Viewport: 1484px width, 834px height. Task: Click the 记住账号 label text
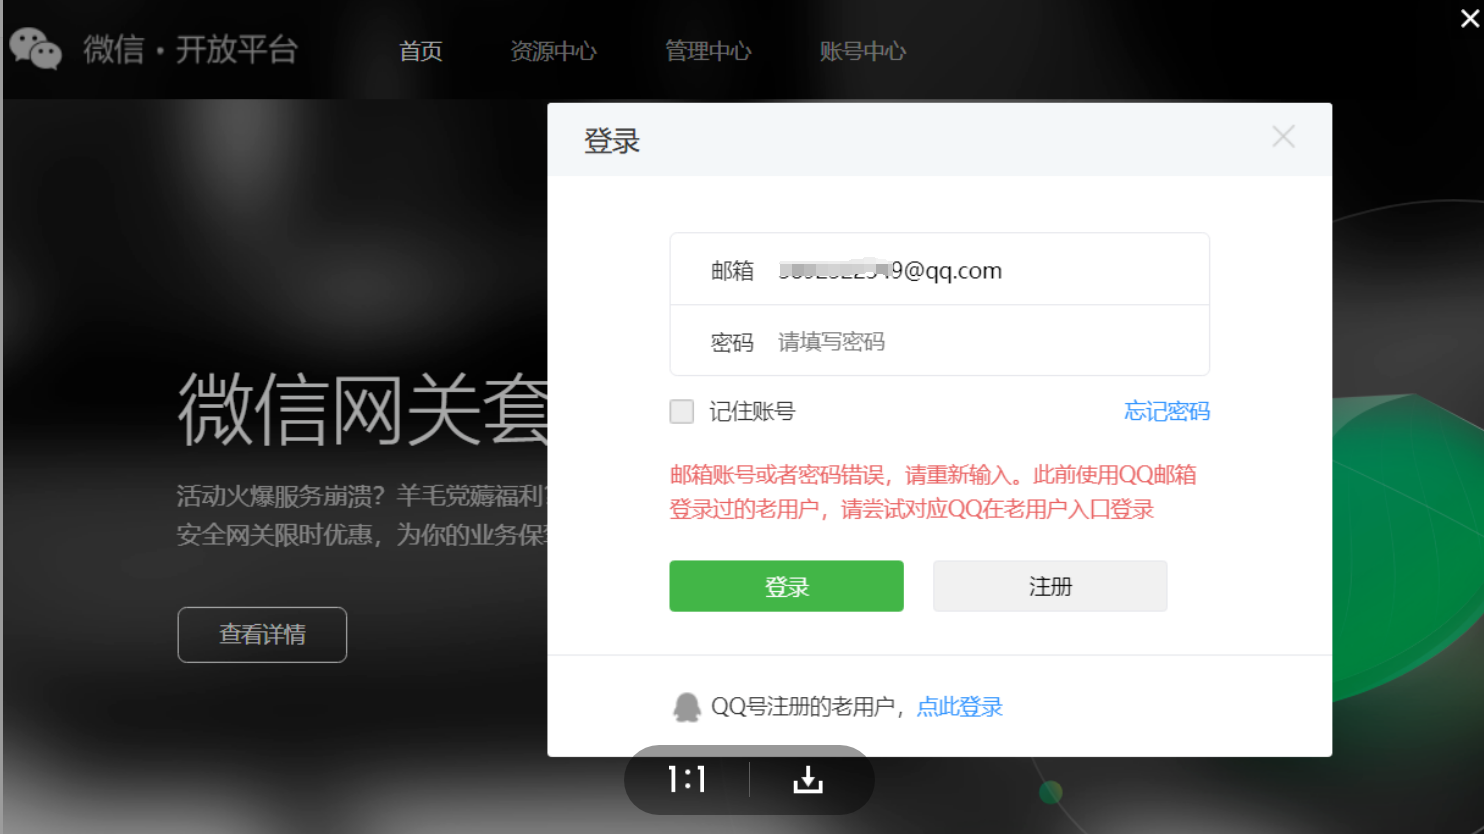(x=752, y=411)
